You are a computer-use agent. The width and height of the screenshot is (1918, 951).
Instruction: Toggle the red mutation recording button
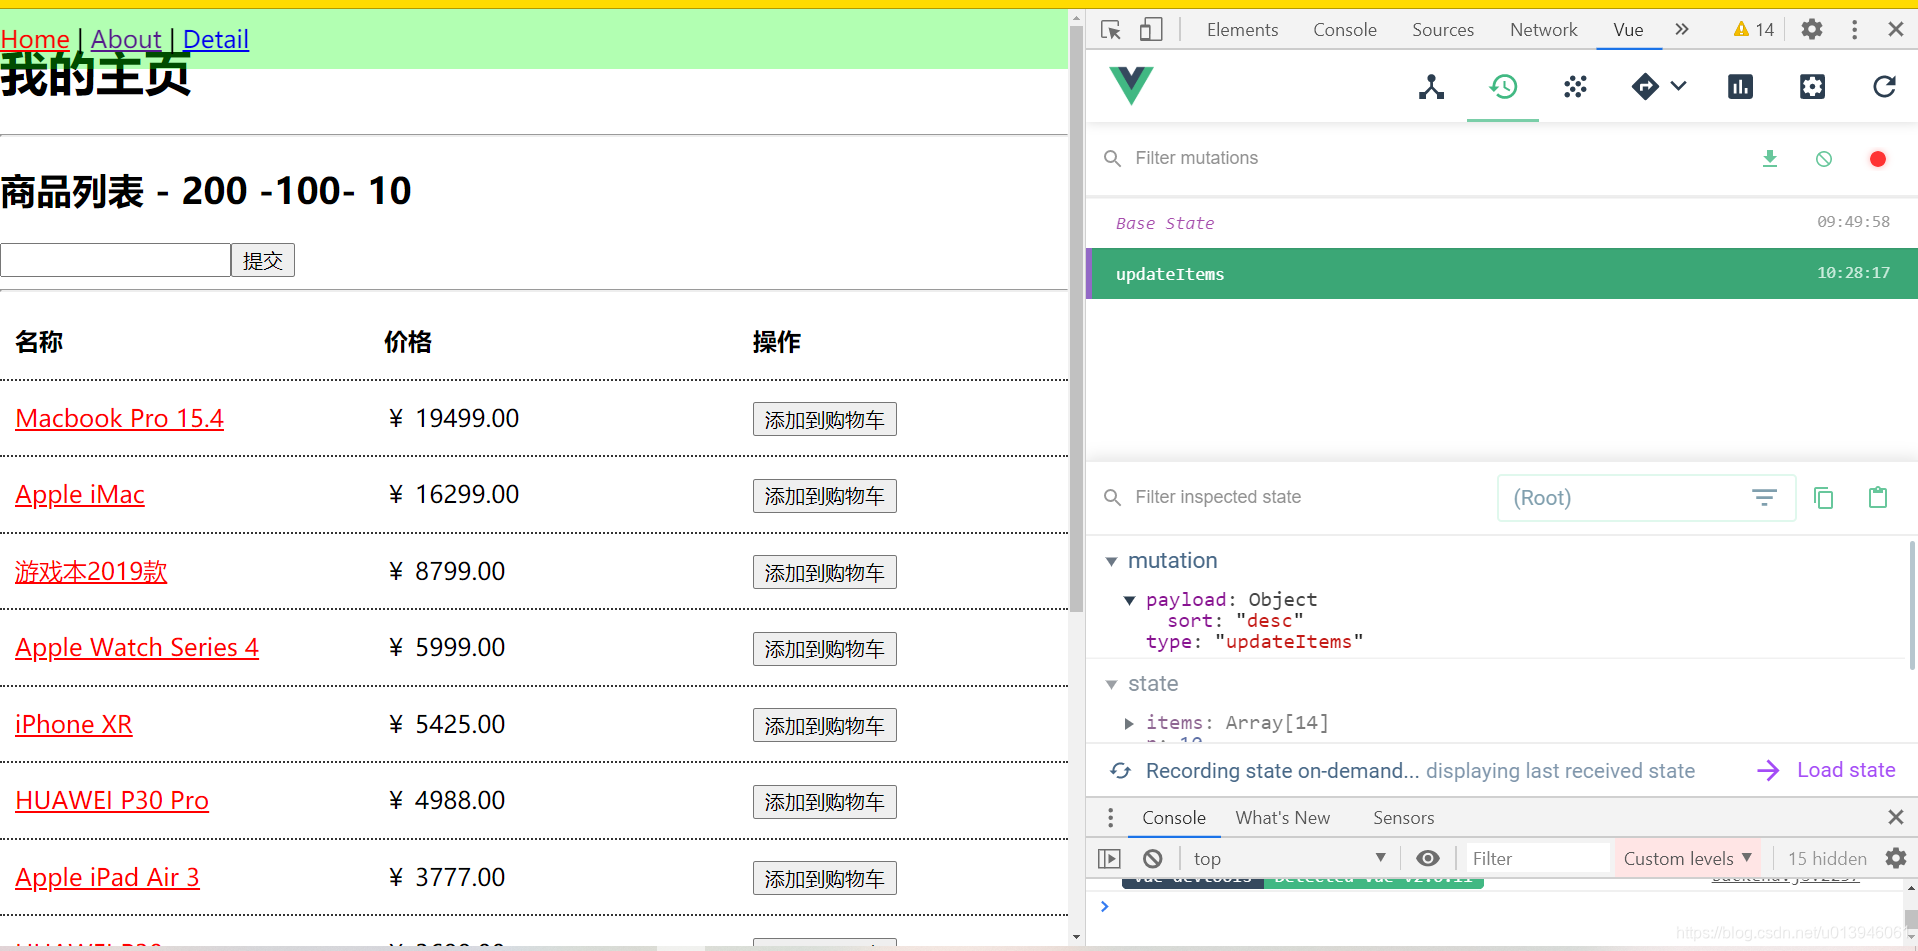[1878, 159]
